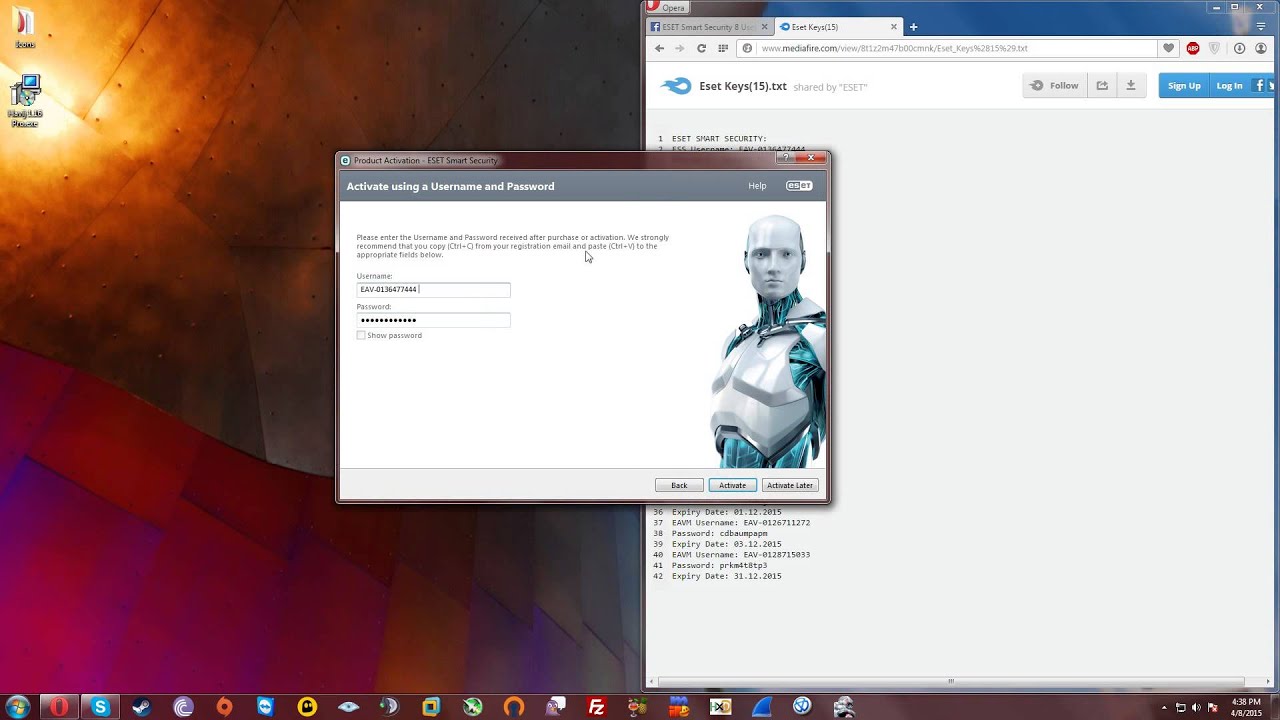
Task: Close the ESET Smart Security 8 Facebook tab
Action: (x=765, y=27)
